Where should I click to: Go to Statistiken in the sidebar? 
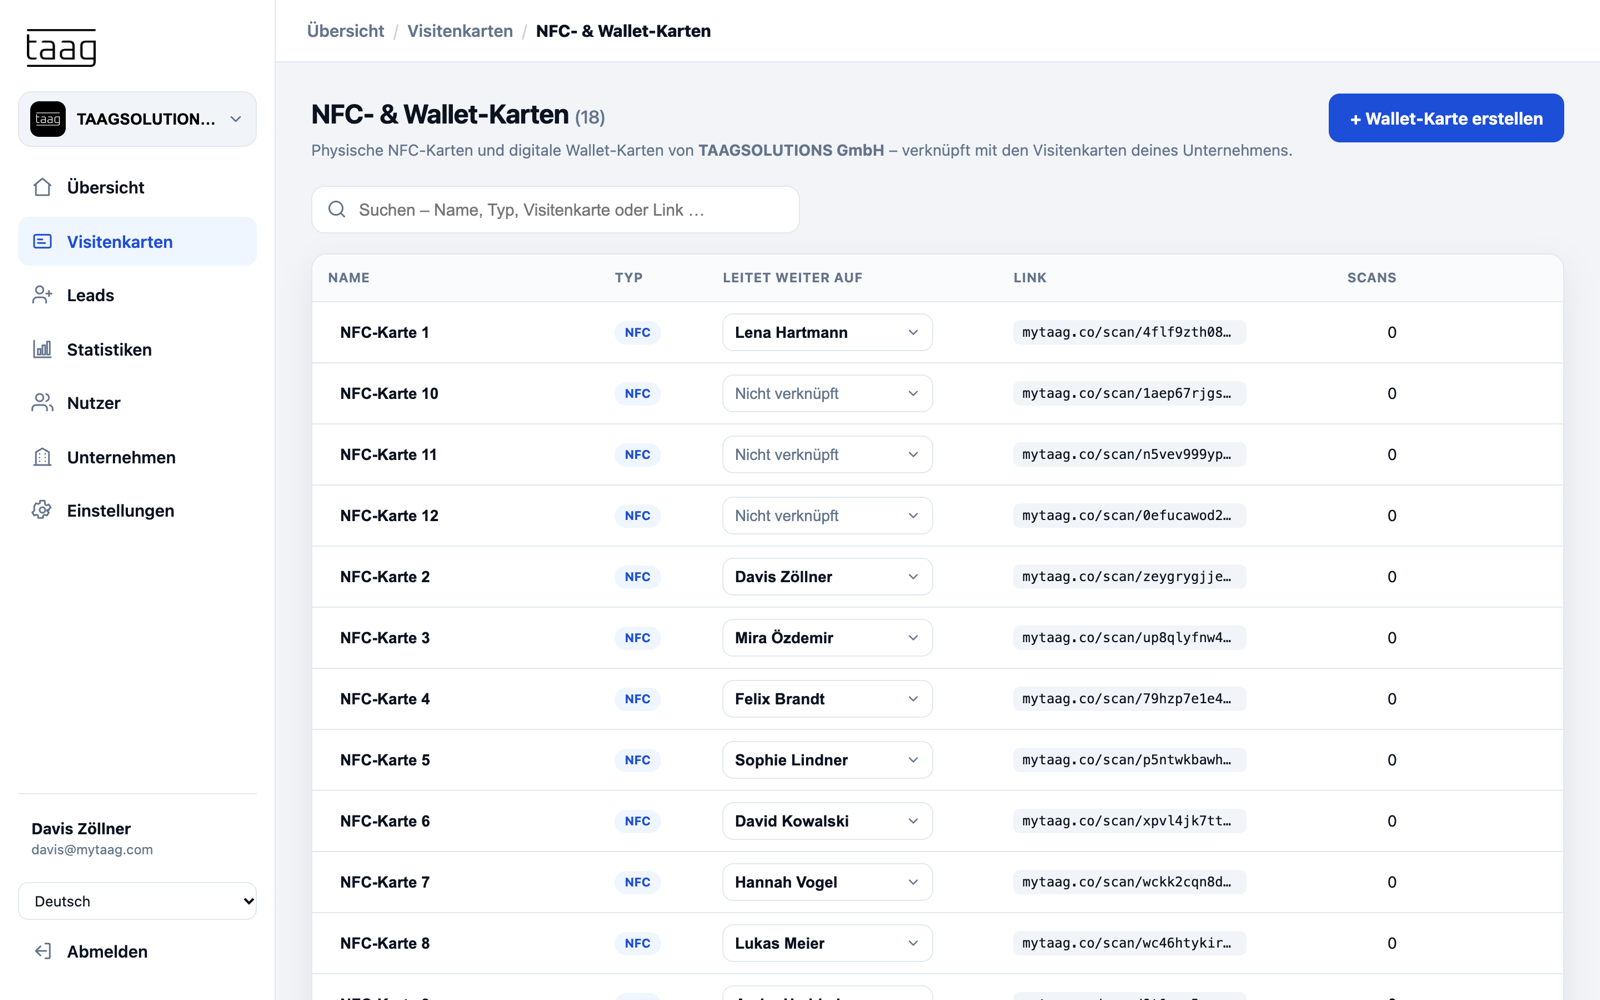137,349
